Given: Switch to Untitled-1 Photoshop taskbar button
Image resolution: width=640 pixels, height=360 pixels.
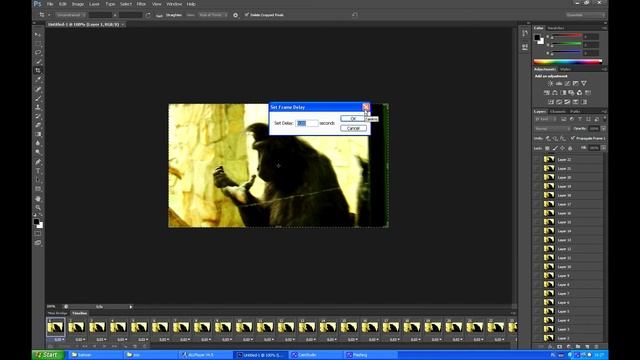Looking at the screenshot, I should click(x=261, y=355).
